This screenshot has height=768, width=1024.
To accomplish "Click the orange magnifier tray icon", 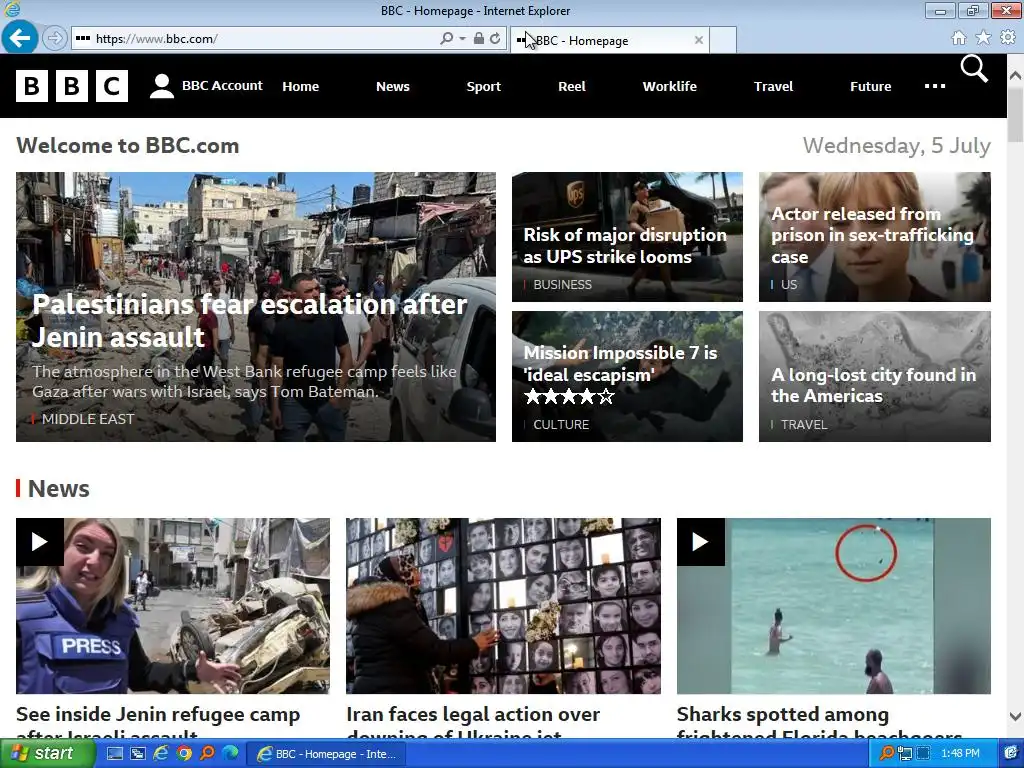I will pyautogui.click(x=886, y=754).
